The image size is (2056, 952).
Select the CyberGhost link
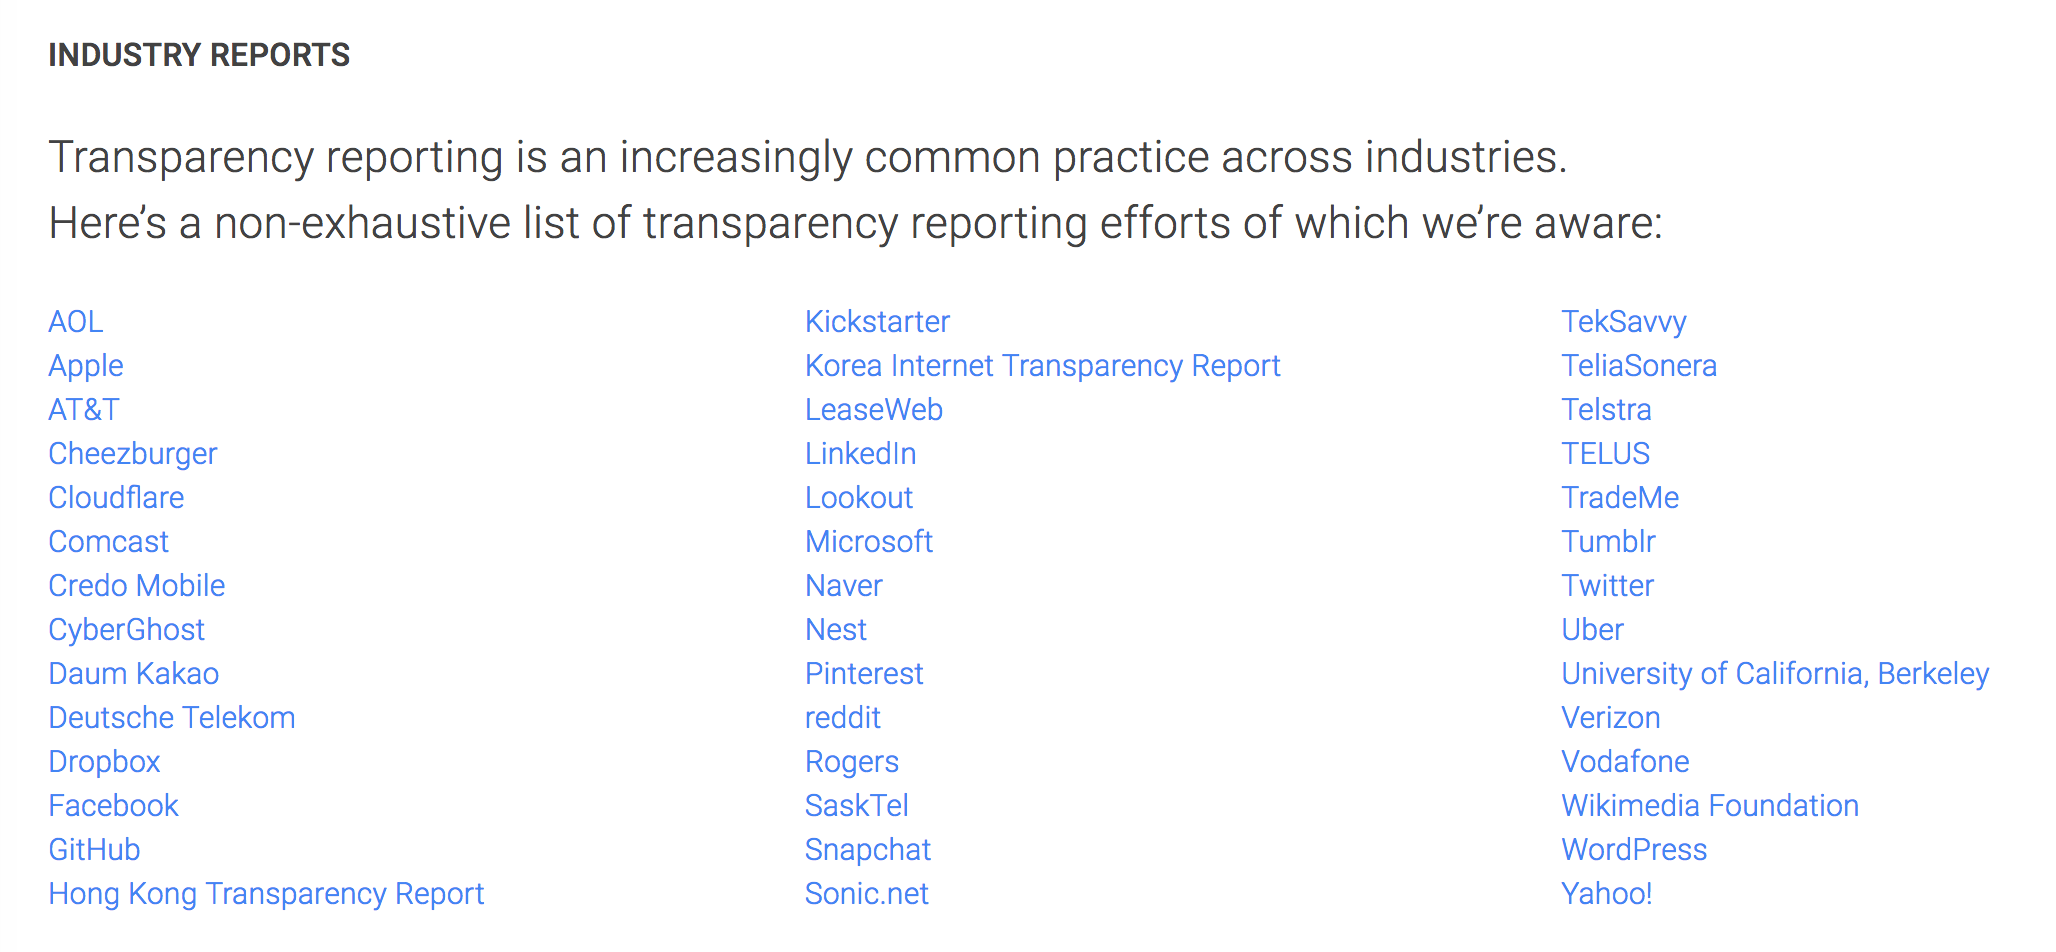126,630
